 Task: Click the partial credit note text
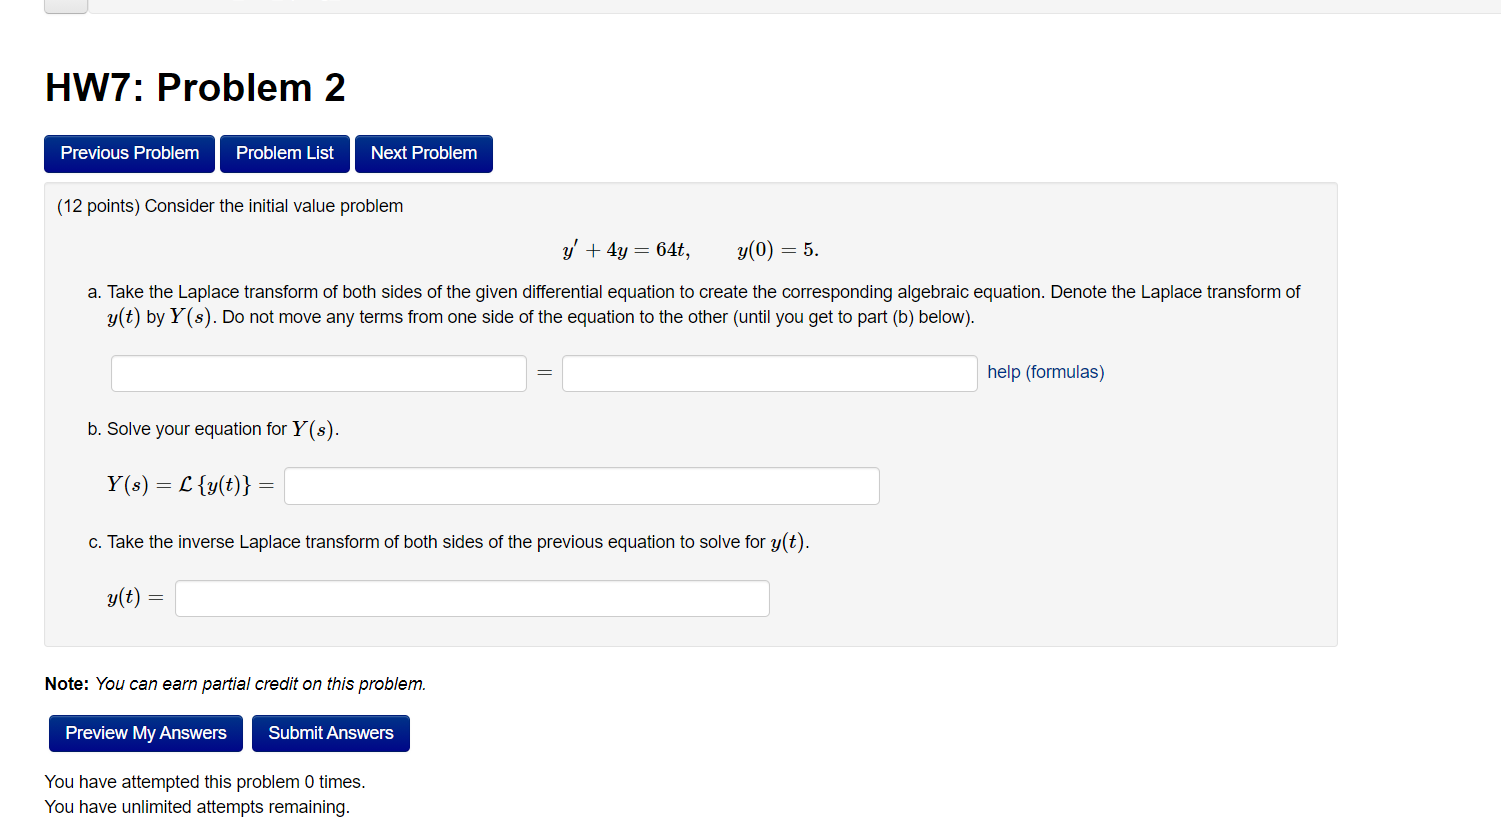[234, 683]
